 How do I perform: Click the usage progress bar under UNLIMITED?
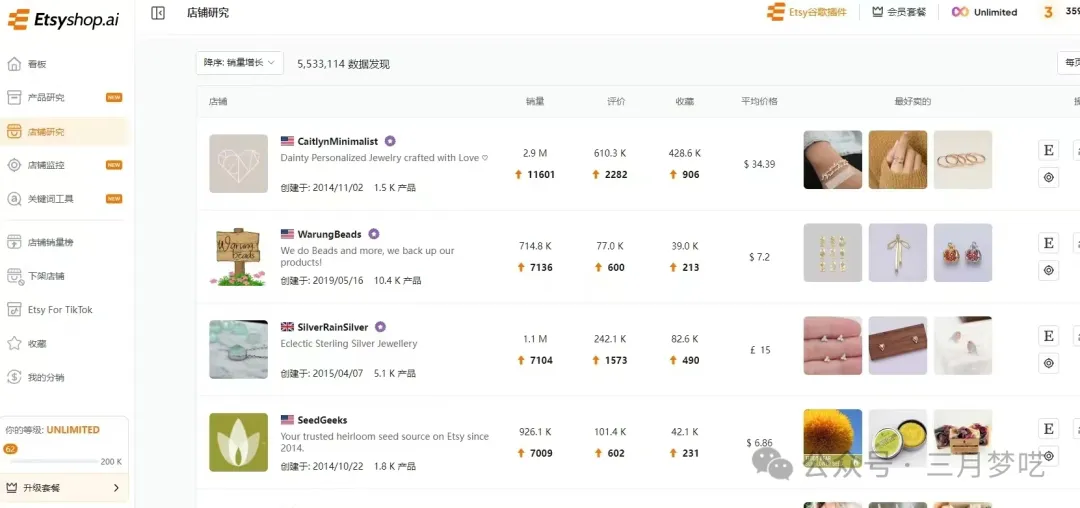(x=52, y=461)
